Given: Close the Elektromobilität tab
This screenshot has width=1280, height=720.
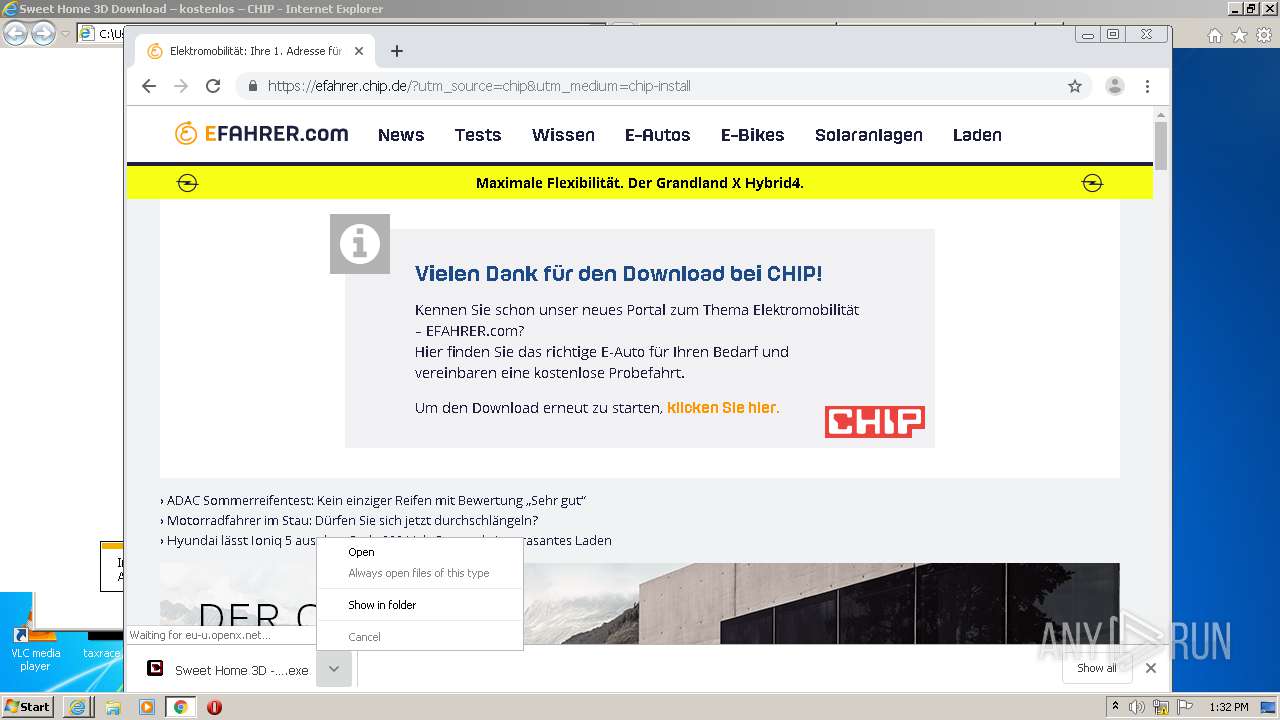Looking at the screenshot, I should 359,51.
